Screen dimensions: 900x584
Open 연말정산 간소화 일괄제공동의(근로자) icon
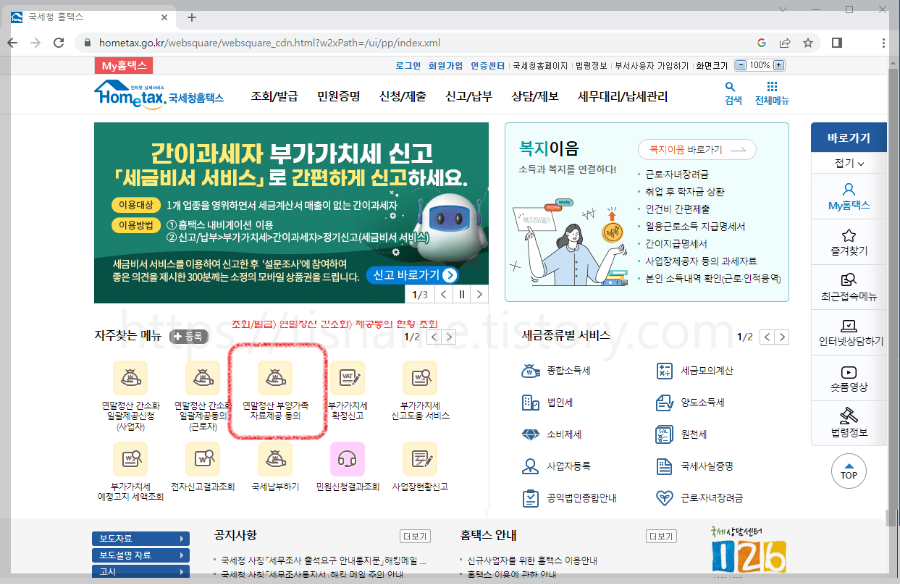point(203,378)
